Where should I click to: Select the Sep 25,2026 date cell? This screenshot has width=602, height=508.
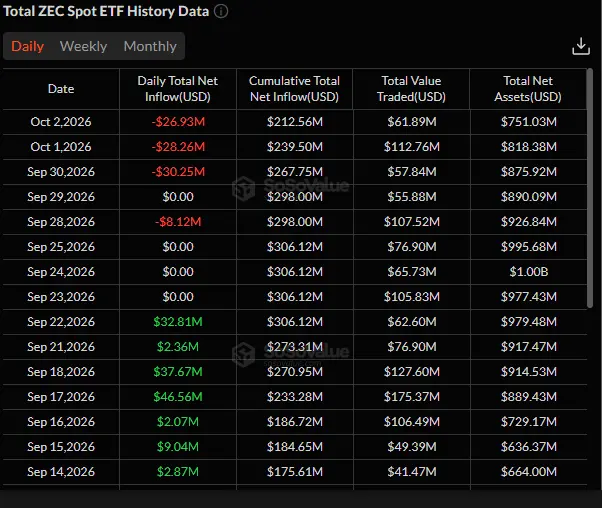tap(61, 247)
